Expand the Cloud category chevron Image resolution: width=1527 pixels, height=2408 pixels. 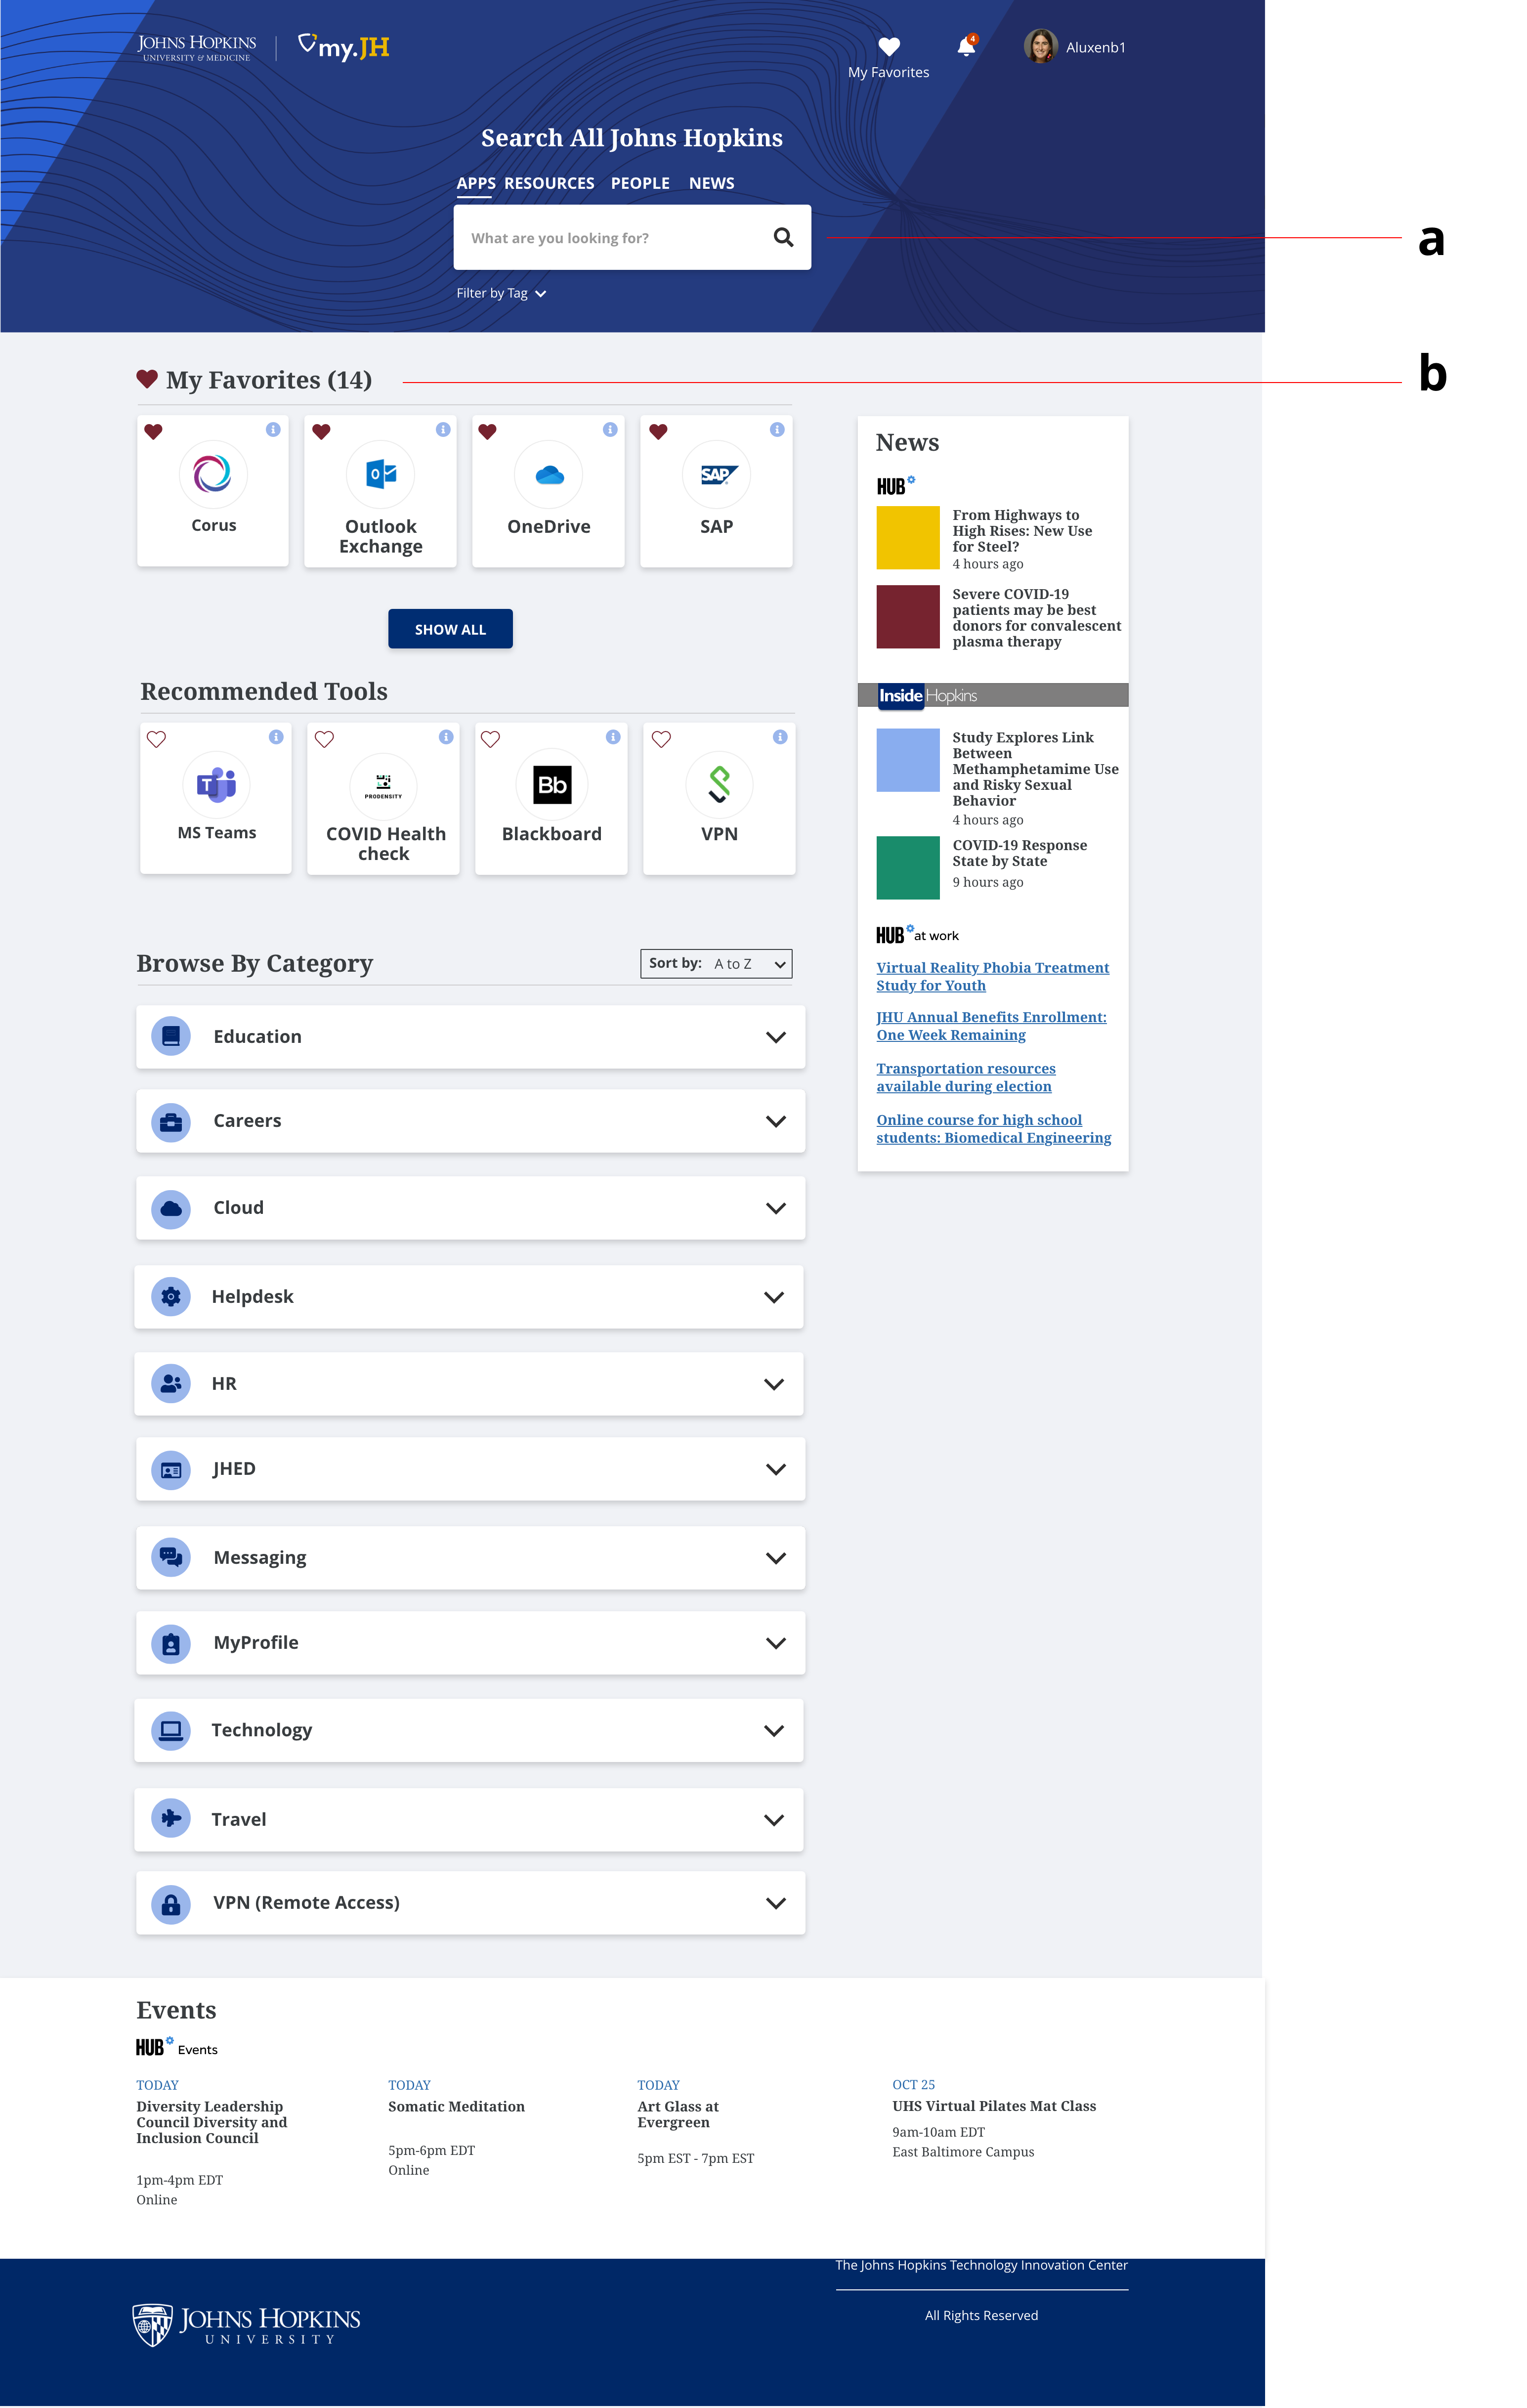coord(775,1208)
